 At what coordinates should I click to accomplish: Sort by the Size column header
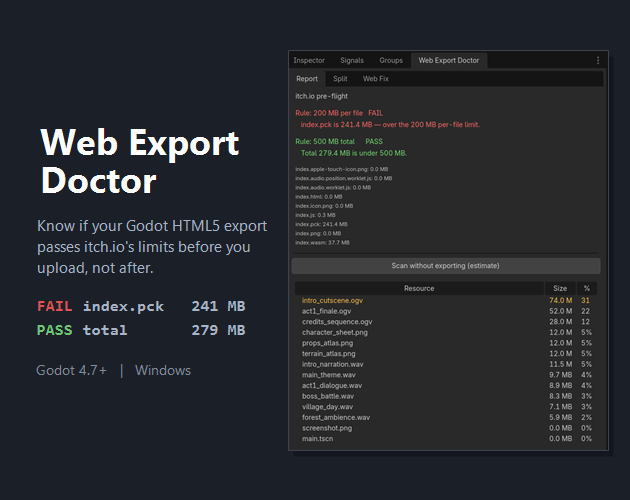point(560,288)
